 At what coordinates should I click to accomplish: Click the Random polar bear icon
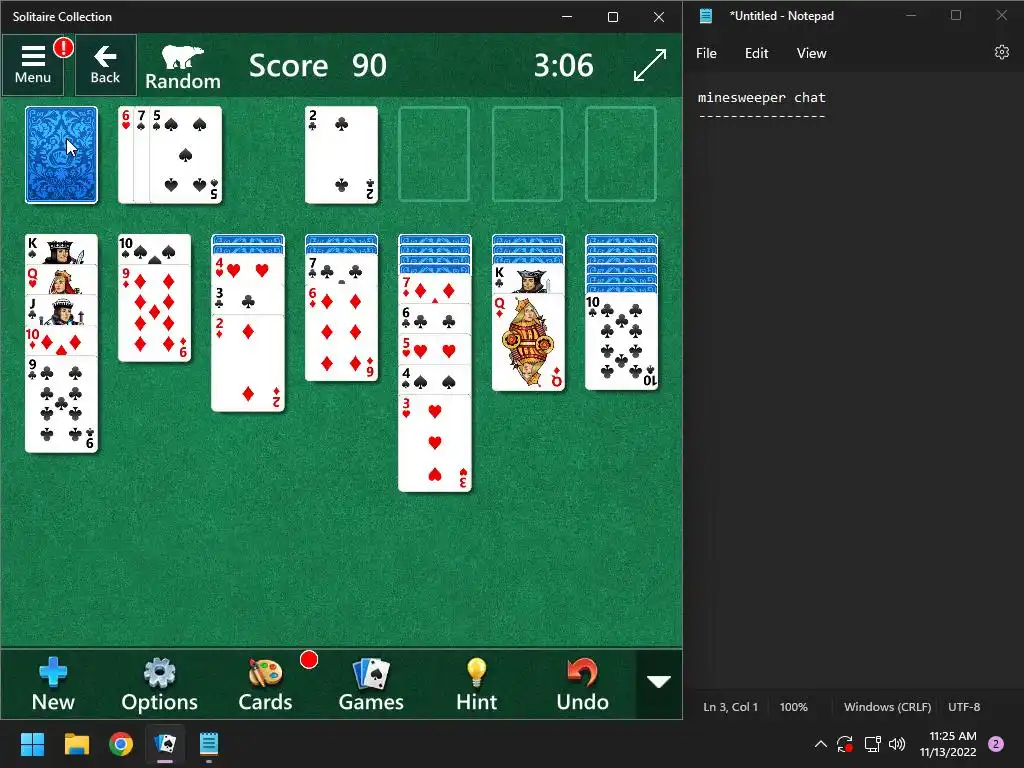(183, 67)
